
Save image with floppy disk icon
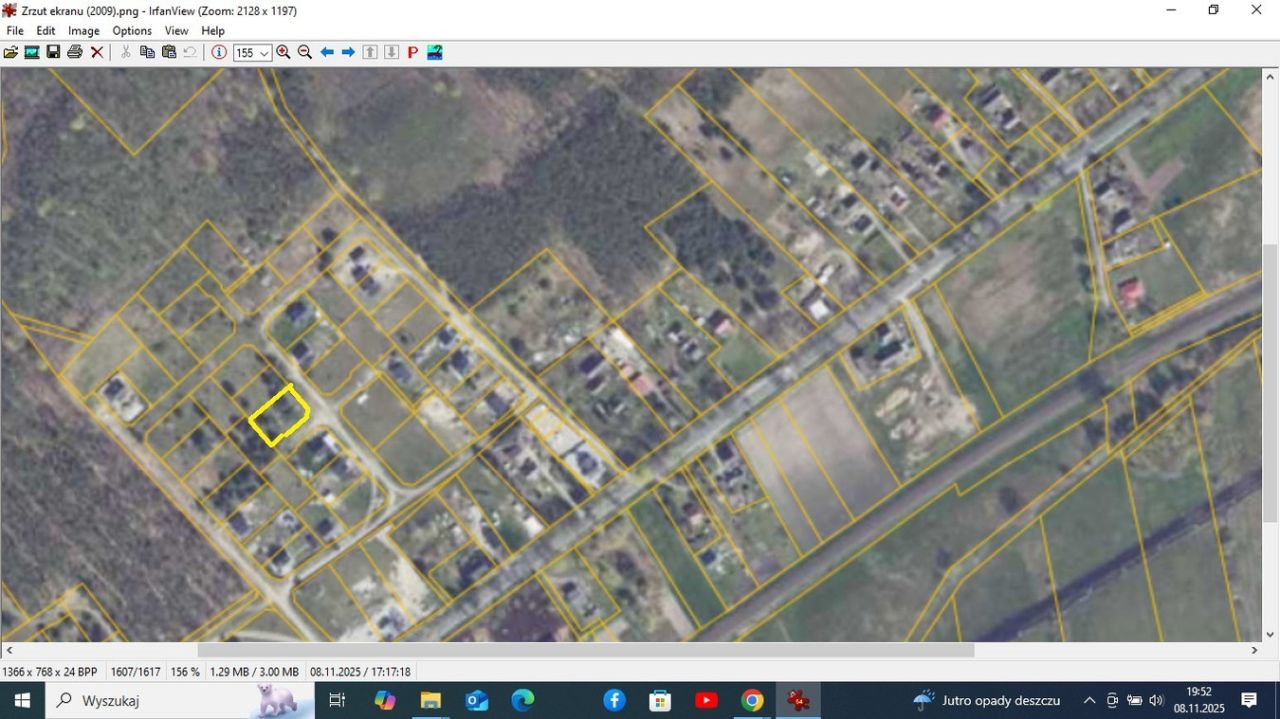coord(53,52)
